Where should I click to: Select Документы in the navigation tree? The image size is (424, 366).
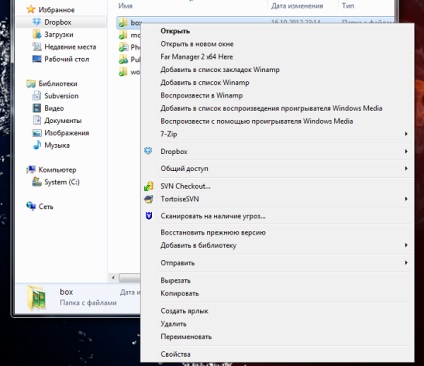[63, 120]
